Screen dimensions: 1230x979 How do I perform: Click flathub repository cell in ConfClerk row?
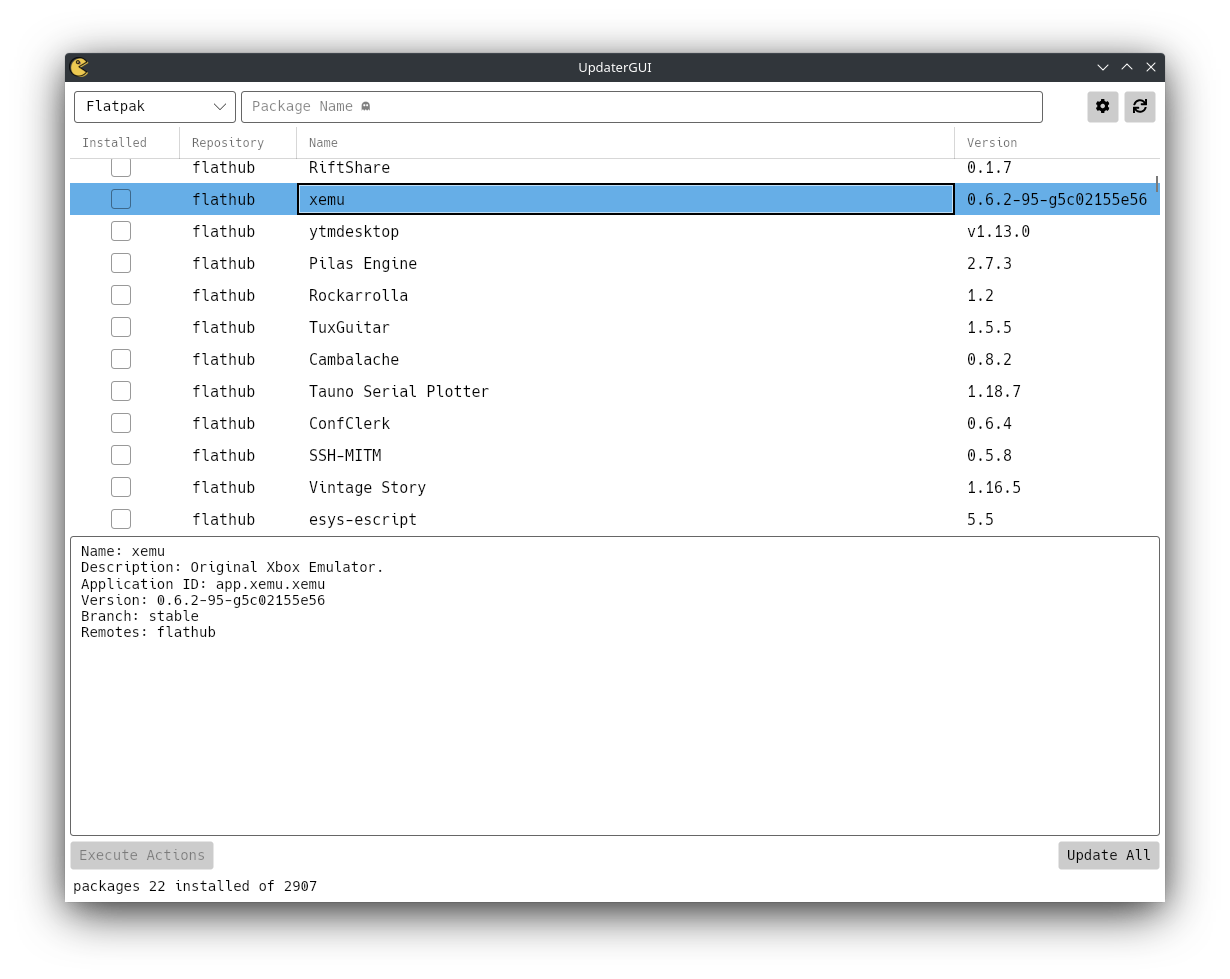(x=223, y=423)
